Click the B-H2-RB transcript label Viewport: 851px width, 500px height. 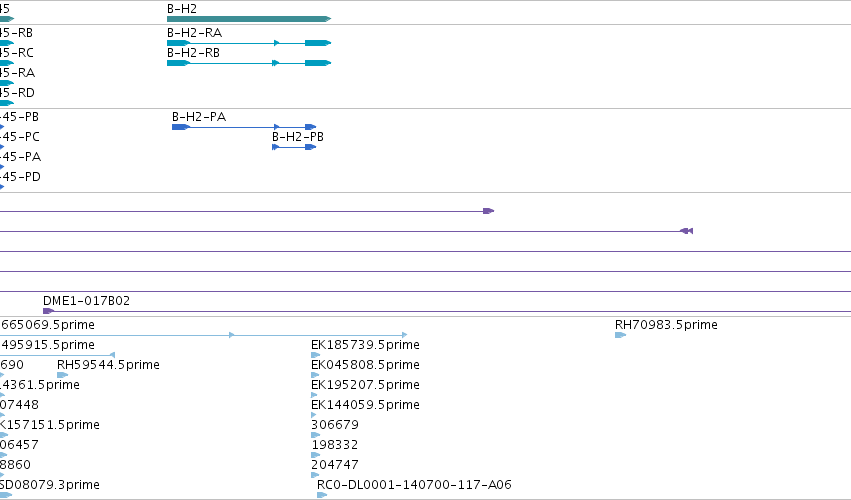pyautogui.click(x=193, y=53)
